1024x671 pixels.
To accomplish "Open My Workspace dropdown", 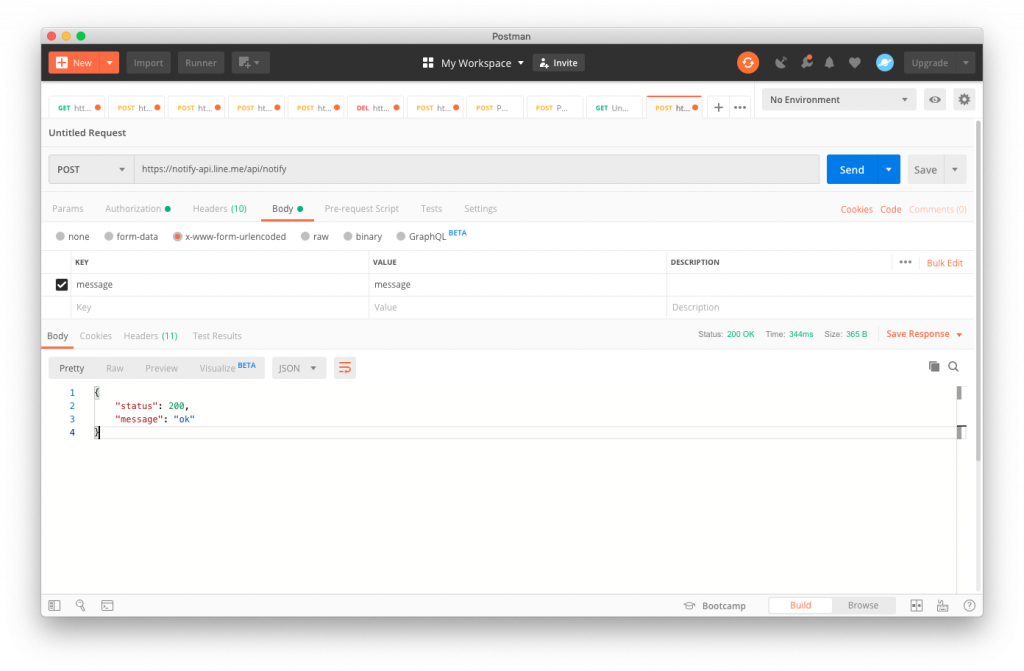I will (x=483, y=63).
